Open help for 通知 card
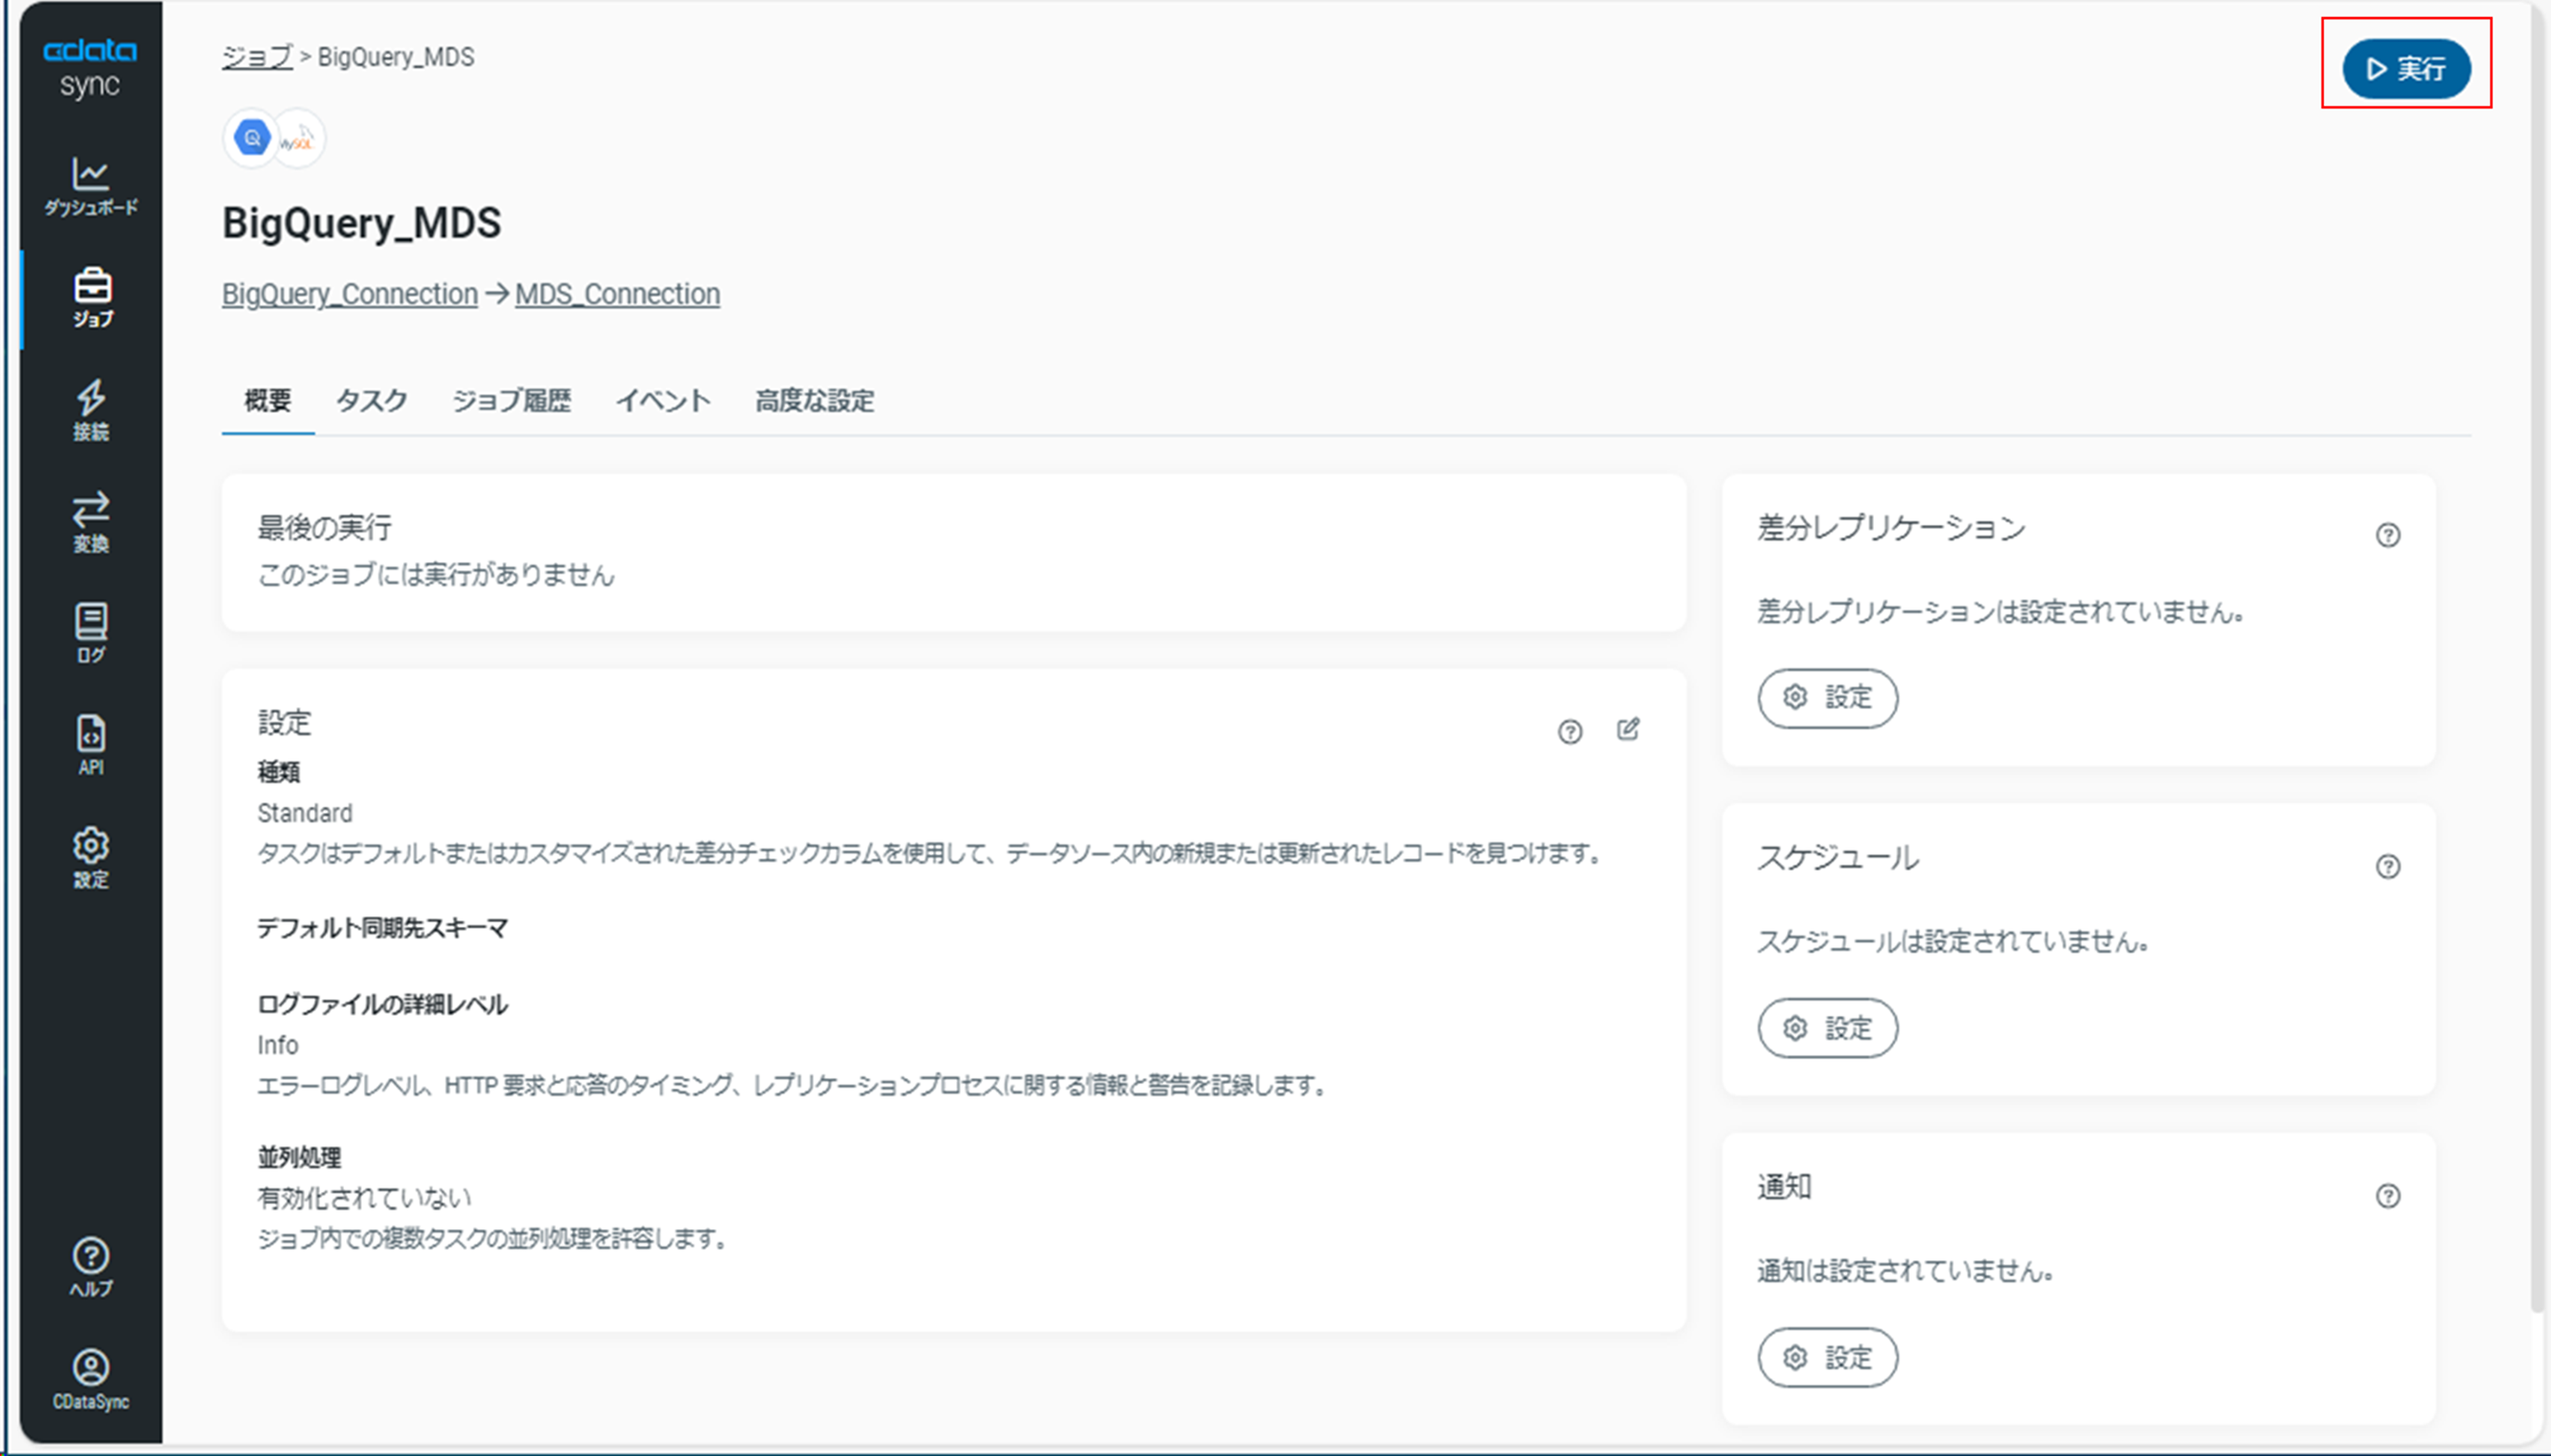Viewport: 2551px width, 1456px height. (2388, 1196)
